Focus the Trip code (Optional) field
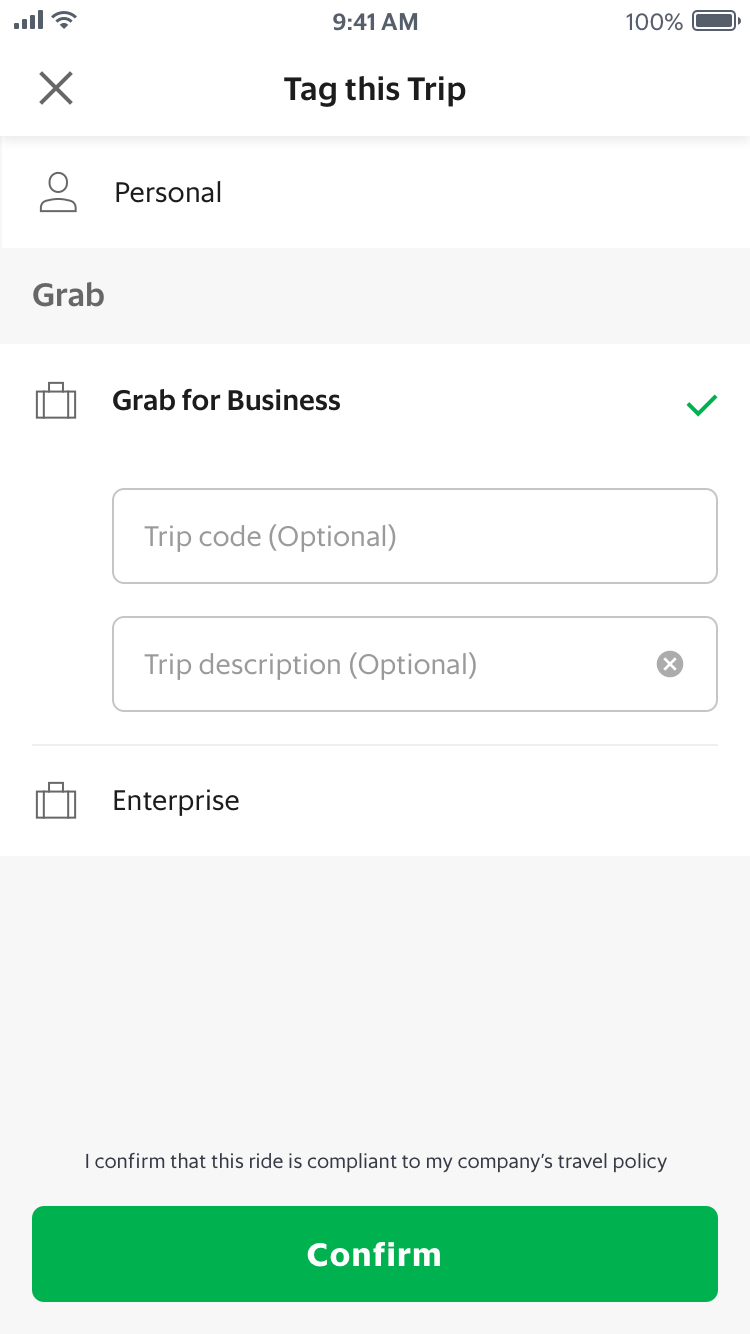The image size is (750, 1334). pos(414,536)
